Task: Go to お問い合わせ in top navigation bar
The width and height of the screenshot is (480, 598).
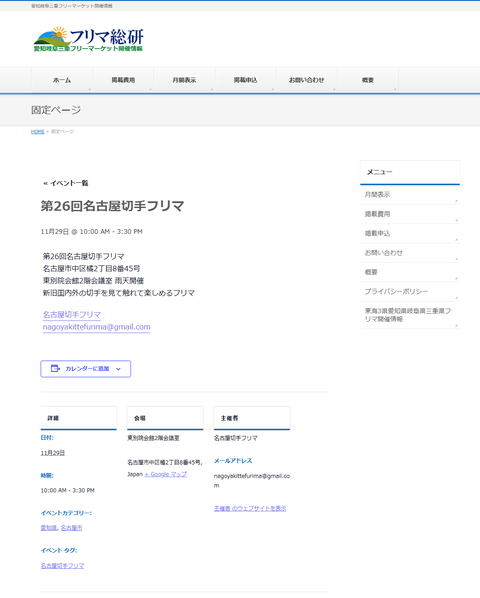Action: pyautogui.click(x=307, y=80)
